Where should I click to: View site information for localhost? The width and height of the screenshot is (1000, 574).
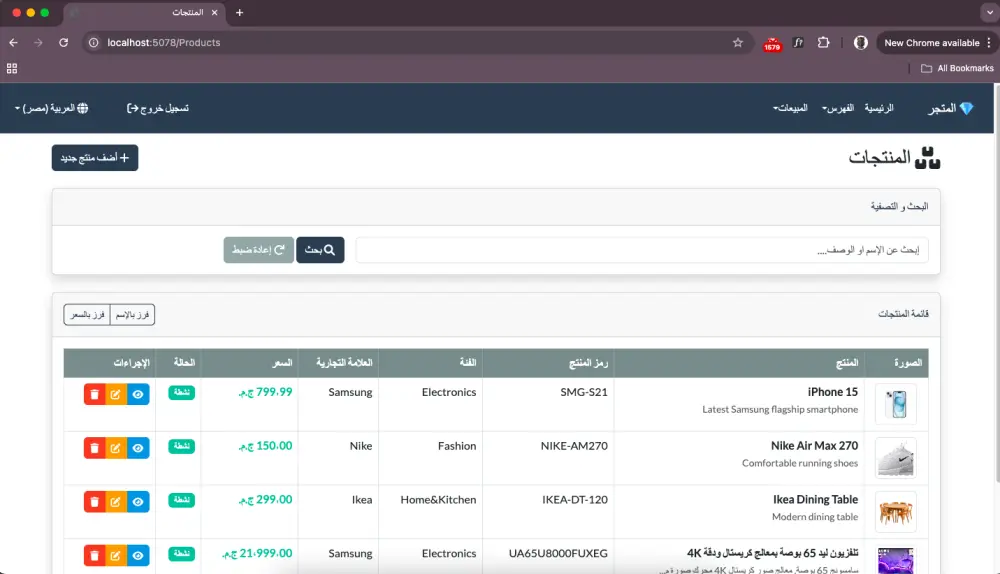[94, 43]
